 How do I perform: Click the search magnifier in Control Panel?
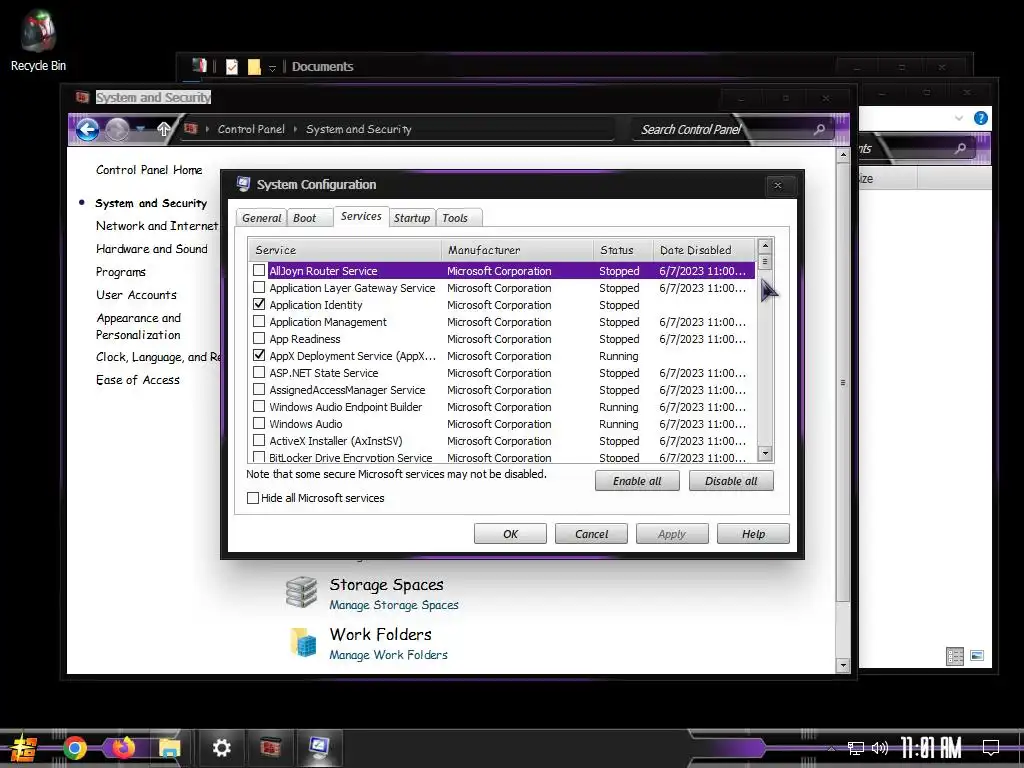819,129
